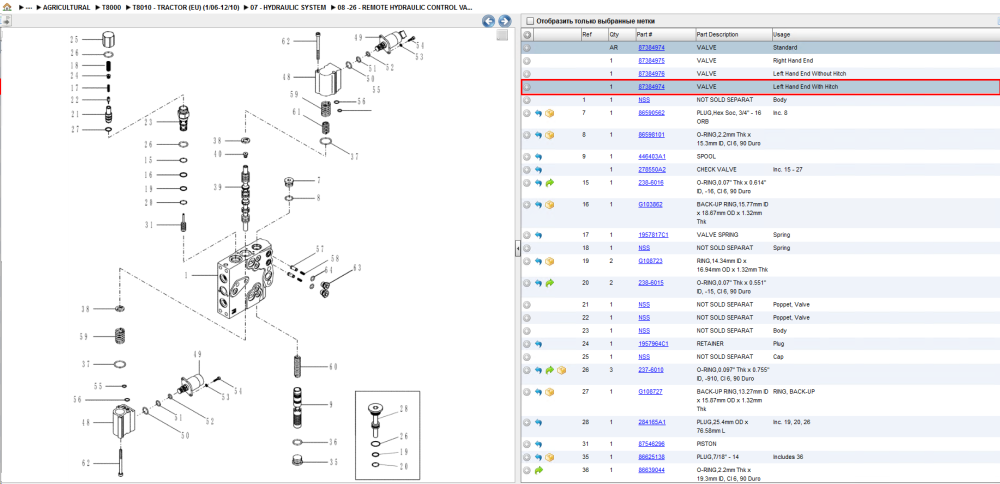1000x484 pixels.
Task: Open 08-26 REMOTE HYDRAULIC CONTROL breadcrumb
Action: click(404, 8)
